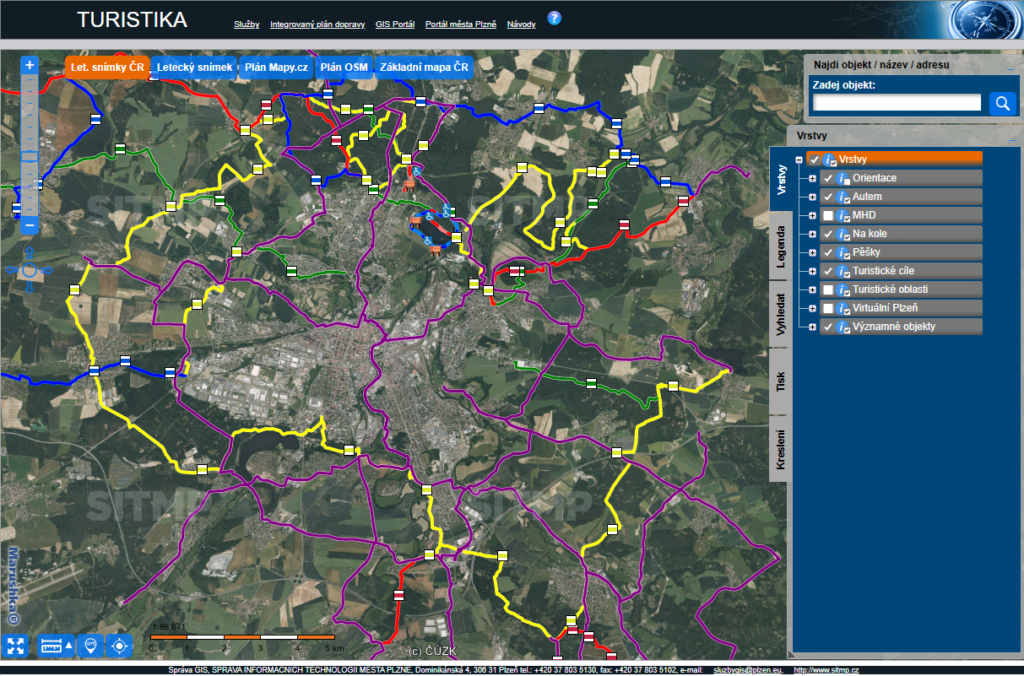Switch base map to Plán Mapy.cz
The image size is (1024, 676).
276,68
